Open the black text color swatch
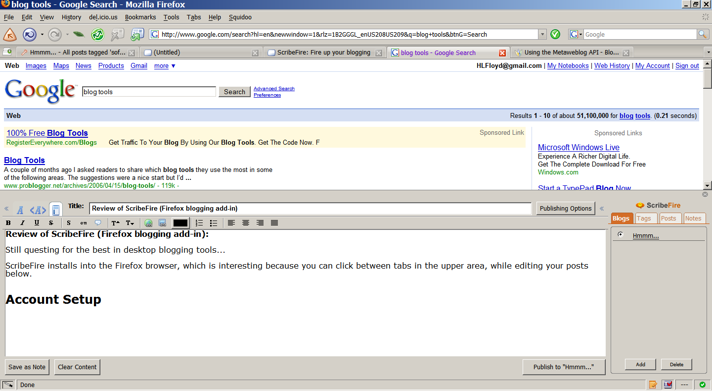Viewport: 712px width, 391px height. [x=180, y=223]
